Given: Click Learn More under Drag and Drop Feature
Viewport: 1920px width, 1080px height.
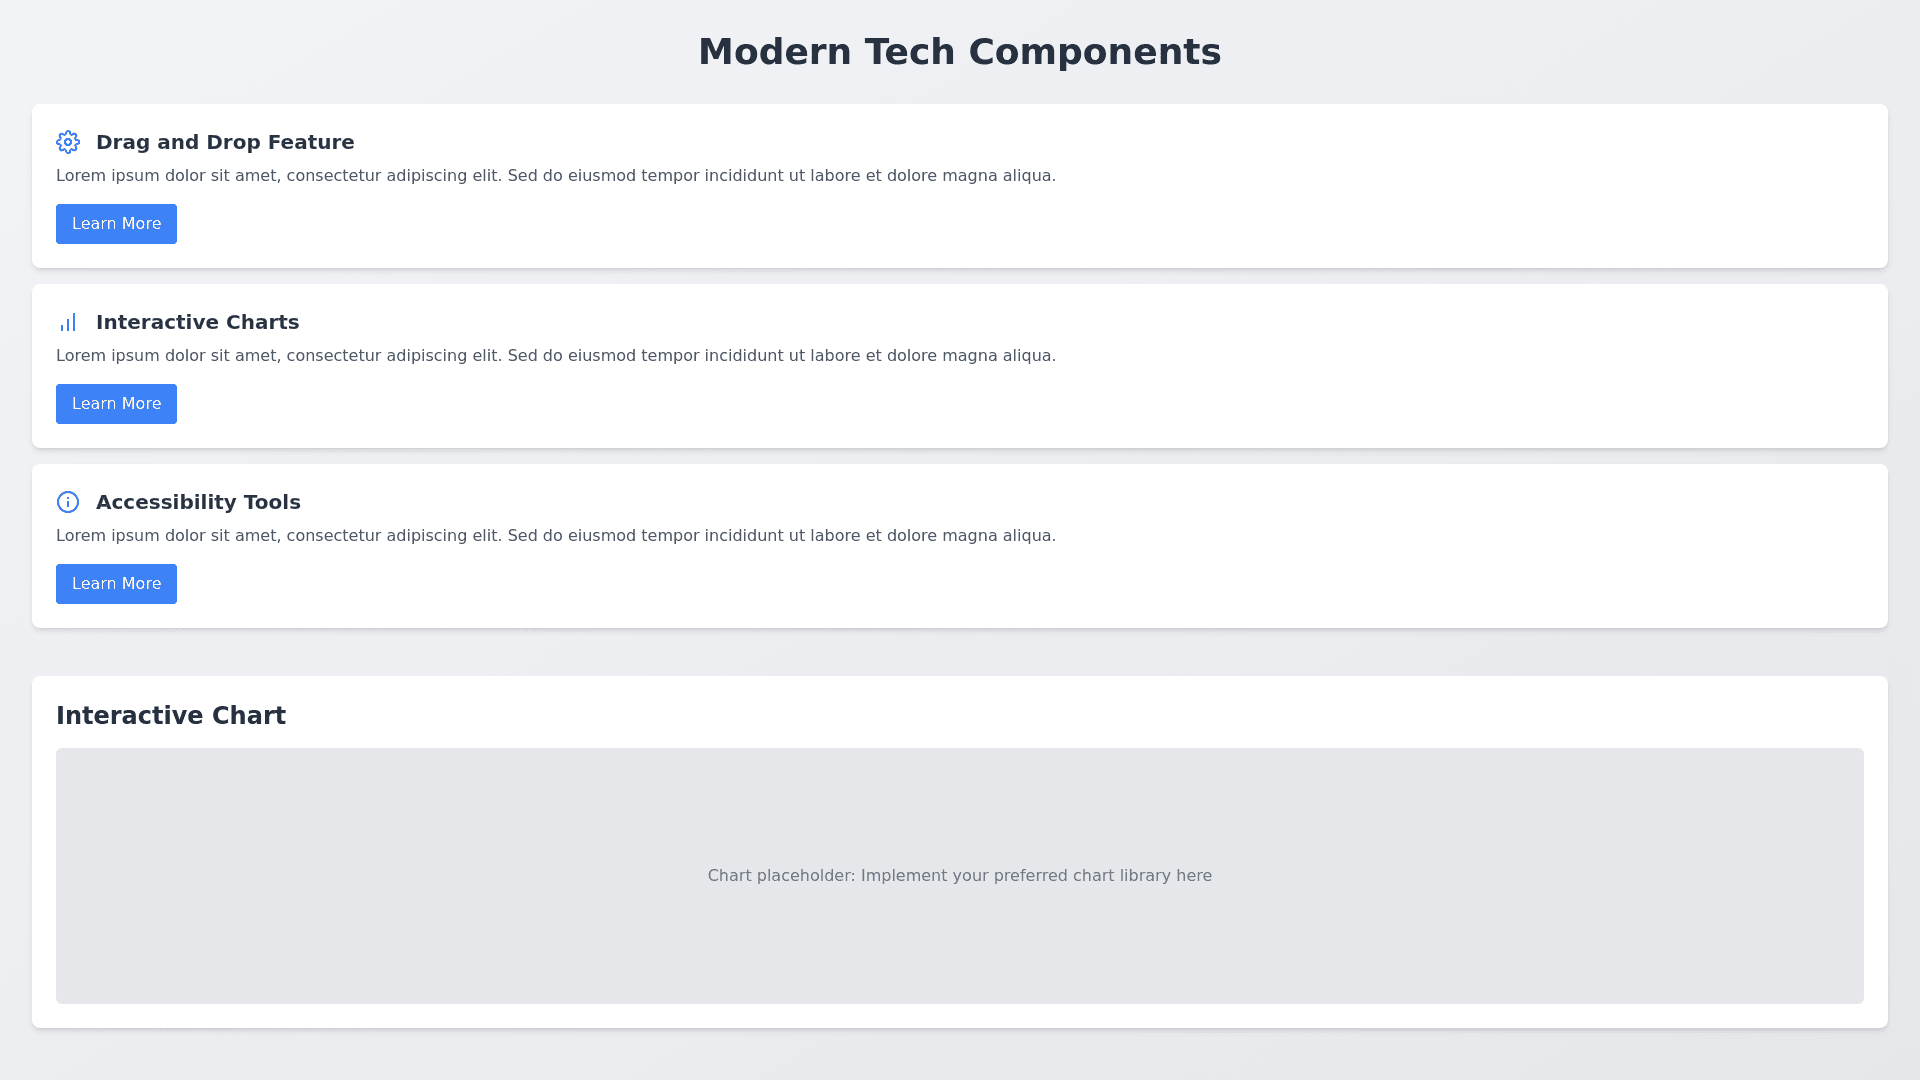Looking at the screenshot, I should point(116,224).
